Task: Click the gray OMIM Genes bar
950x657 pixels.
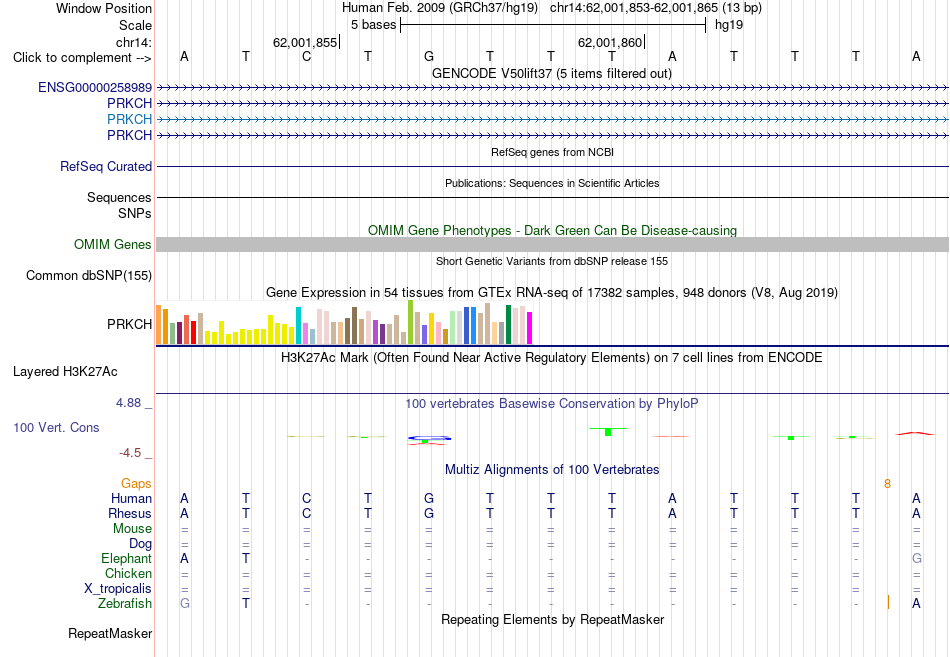Action: point(552,244)
